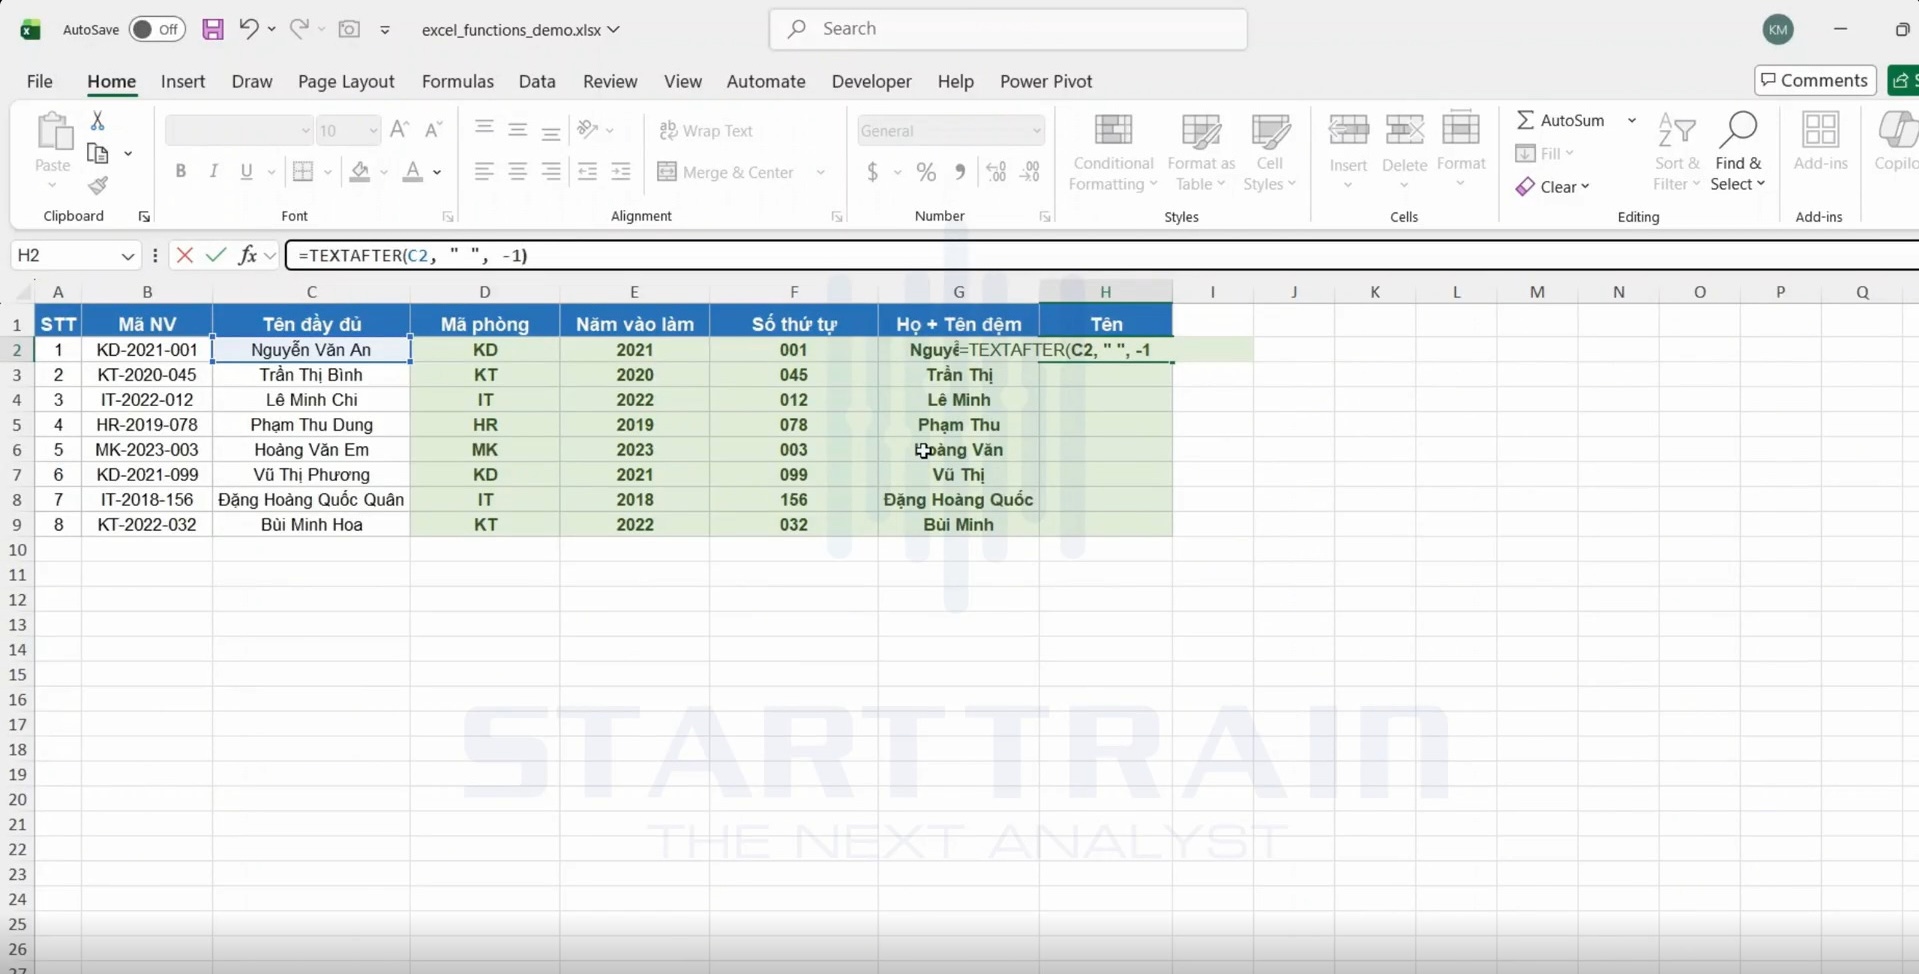Open the Number Format General dropdown
Viewport: 1919px width, 974px height.
pyautogui.click(x=1036, y=131)
